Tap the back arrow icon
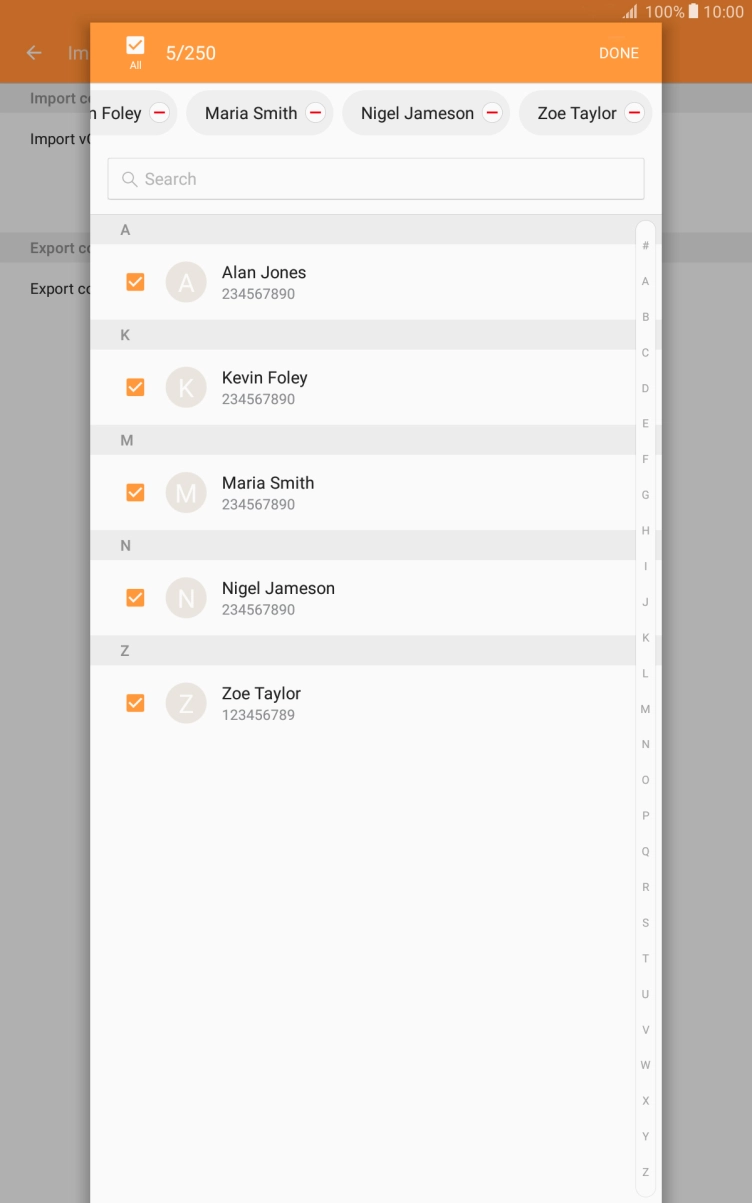The image size is (752, 1203). tap(35, 53)
